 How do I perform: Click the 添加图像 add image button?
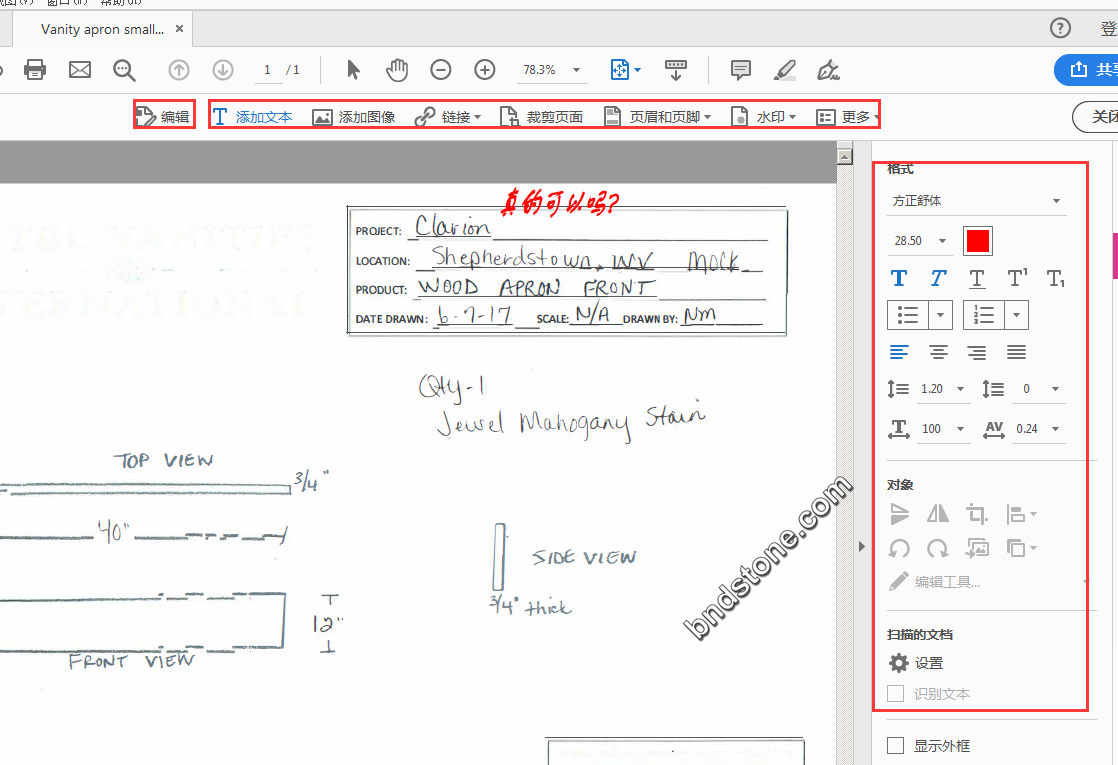pyautogui.click(x=354, y=117)
